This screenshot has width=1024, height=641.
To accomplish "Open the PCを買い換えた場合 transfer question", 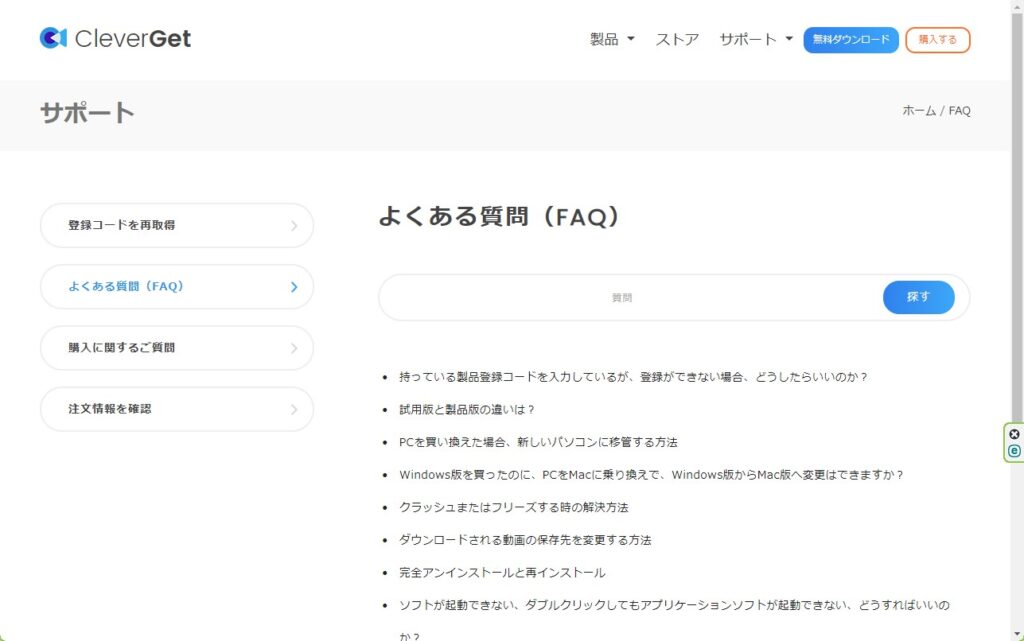I will [538, 442].
